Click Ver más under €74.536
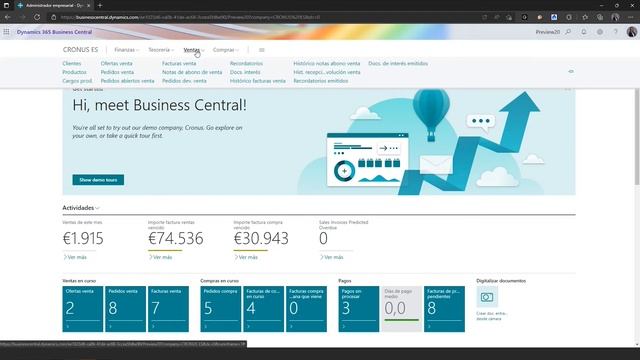 160,257
